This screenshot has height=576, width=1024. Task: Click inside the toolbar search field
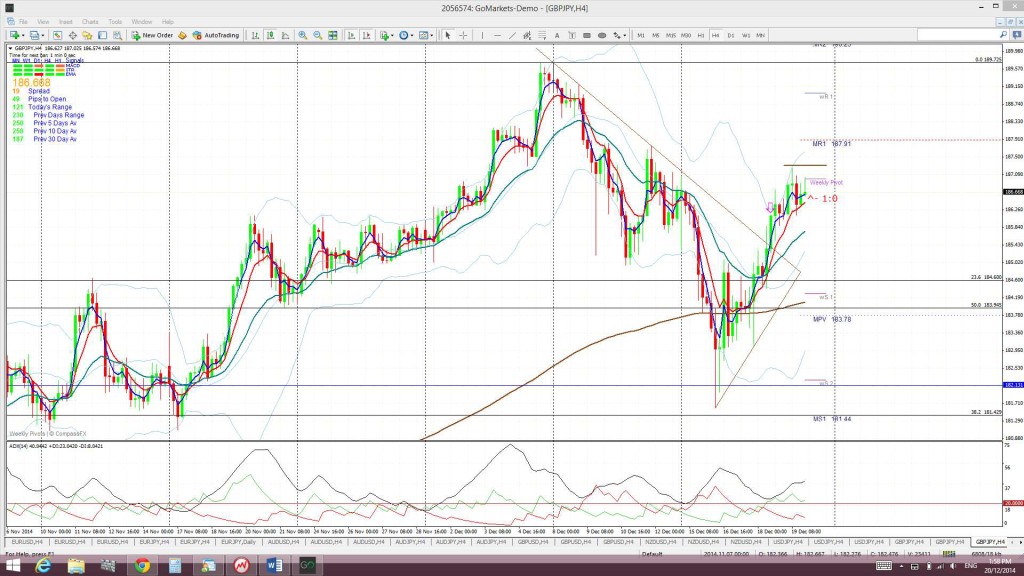pyautogui.click(x=957, y=35)
